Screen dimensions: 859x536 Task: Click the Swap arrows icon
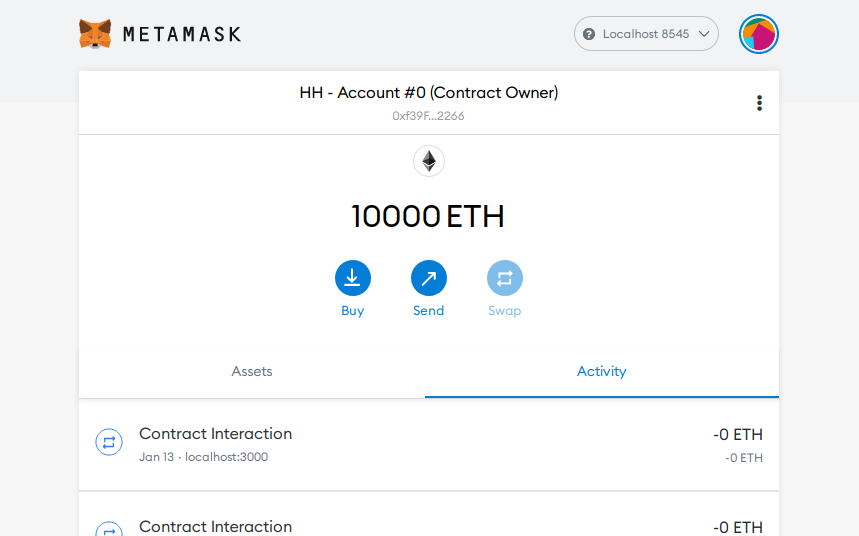[x=505, y=278]
